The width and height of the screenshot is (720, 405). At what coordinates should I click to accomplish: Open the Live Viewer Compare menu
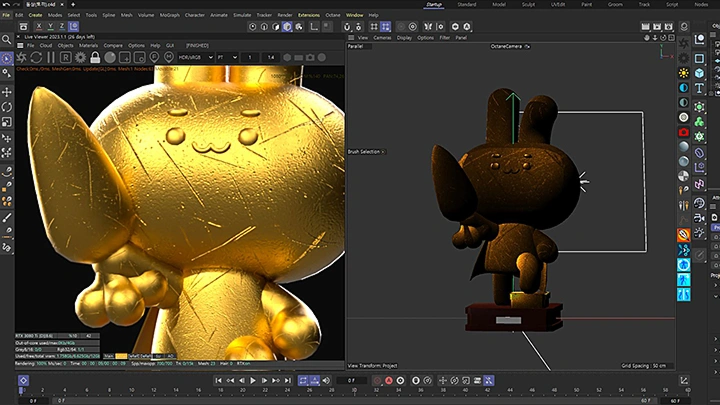coord(113,45)
